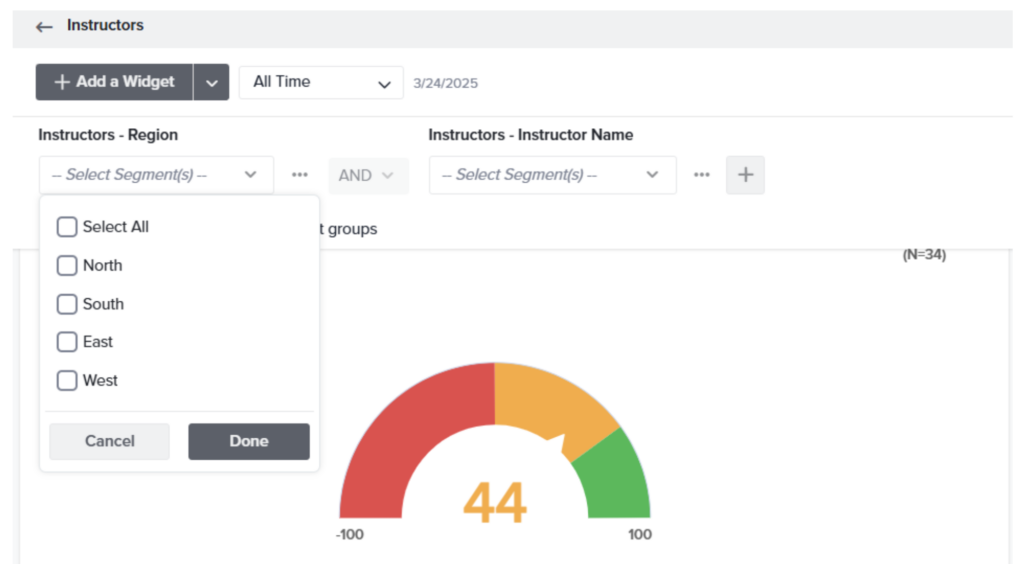
Task: Open the All Time date range dropdown
Action: [320, 82]
